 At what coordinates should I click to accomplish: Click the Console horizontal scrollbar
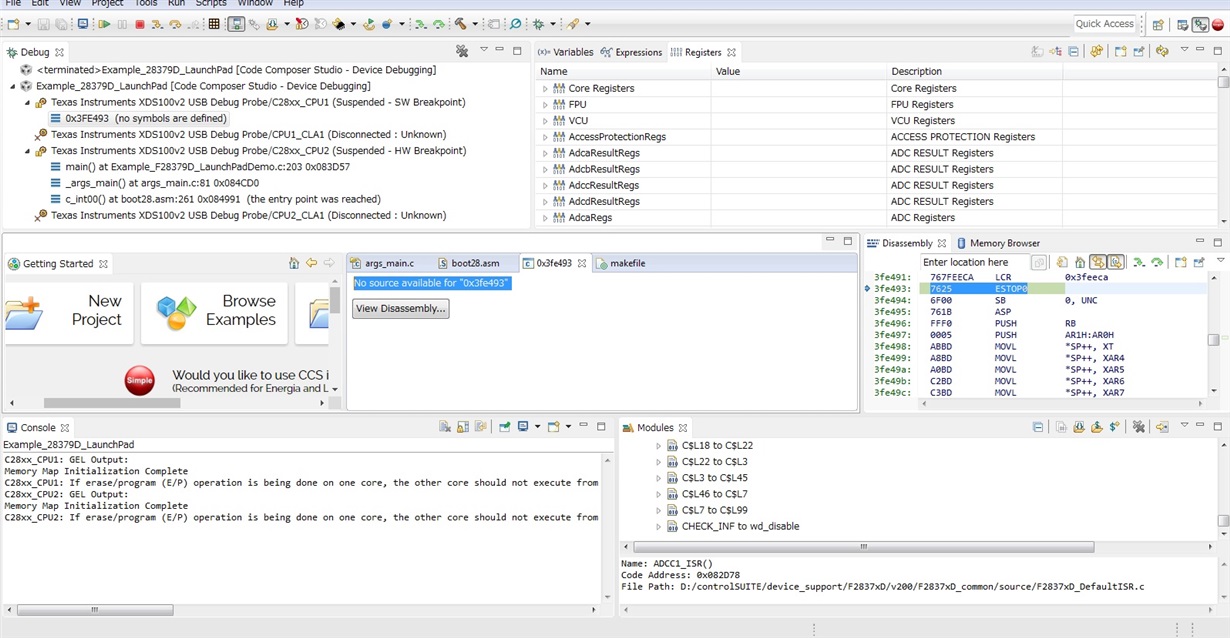click(93, 609)
